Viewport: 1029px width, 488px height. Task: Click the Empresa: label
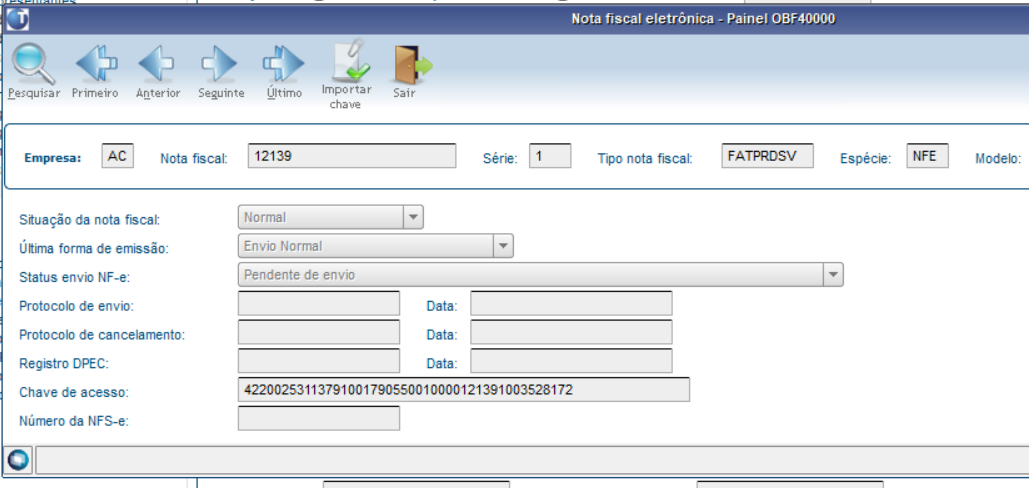pos(52,158)
